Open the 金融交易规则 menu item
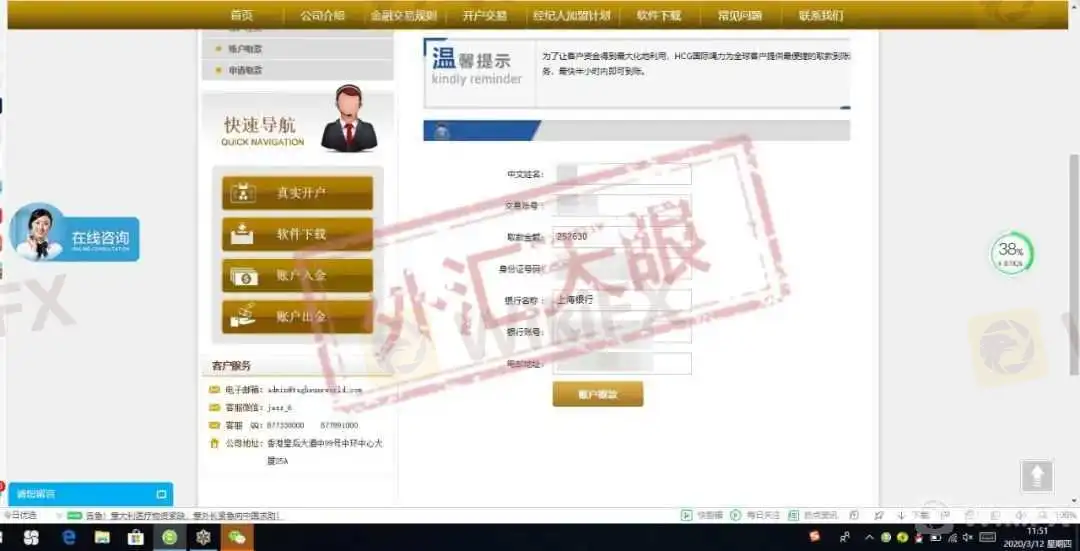 [x=403, y=15]
